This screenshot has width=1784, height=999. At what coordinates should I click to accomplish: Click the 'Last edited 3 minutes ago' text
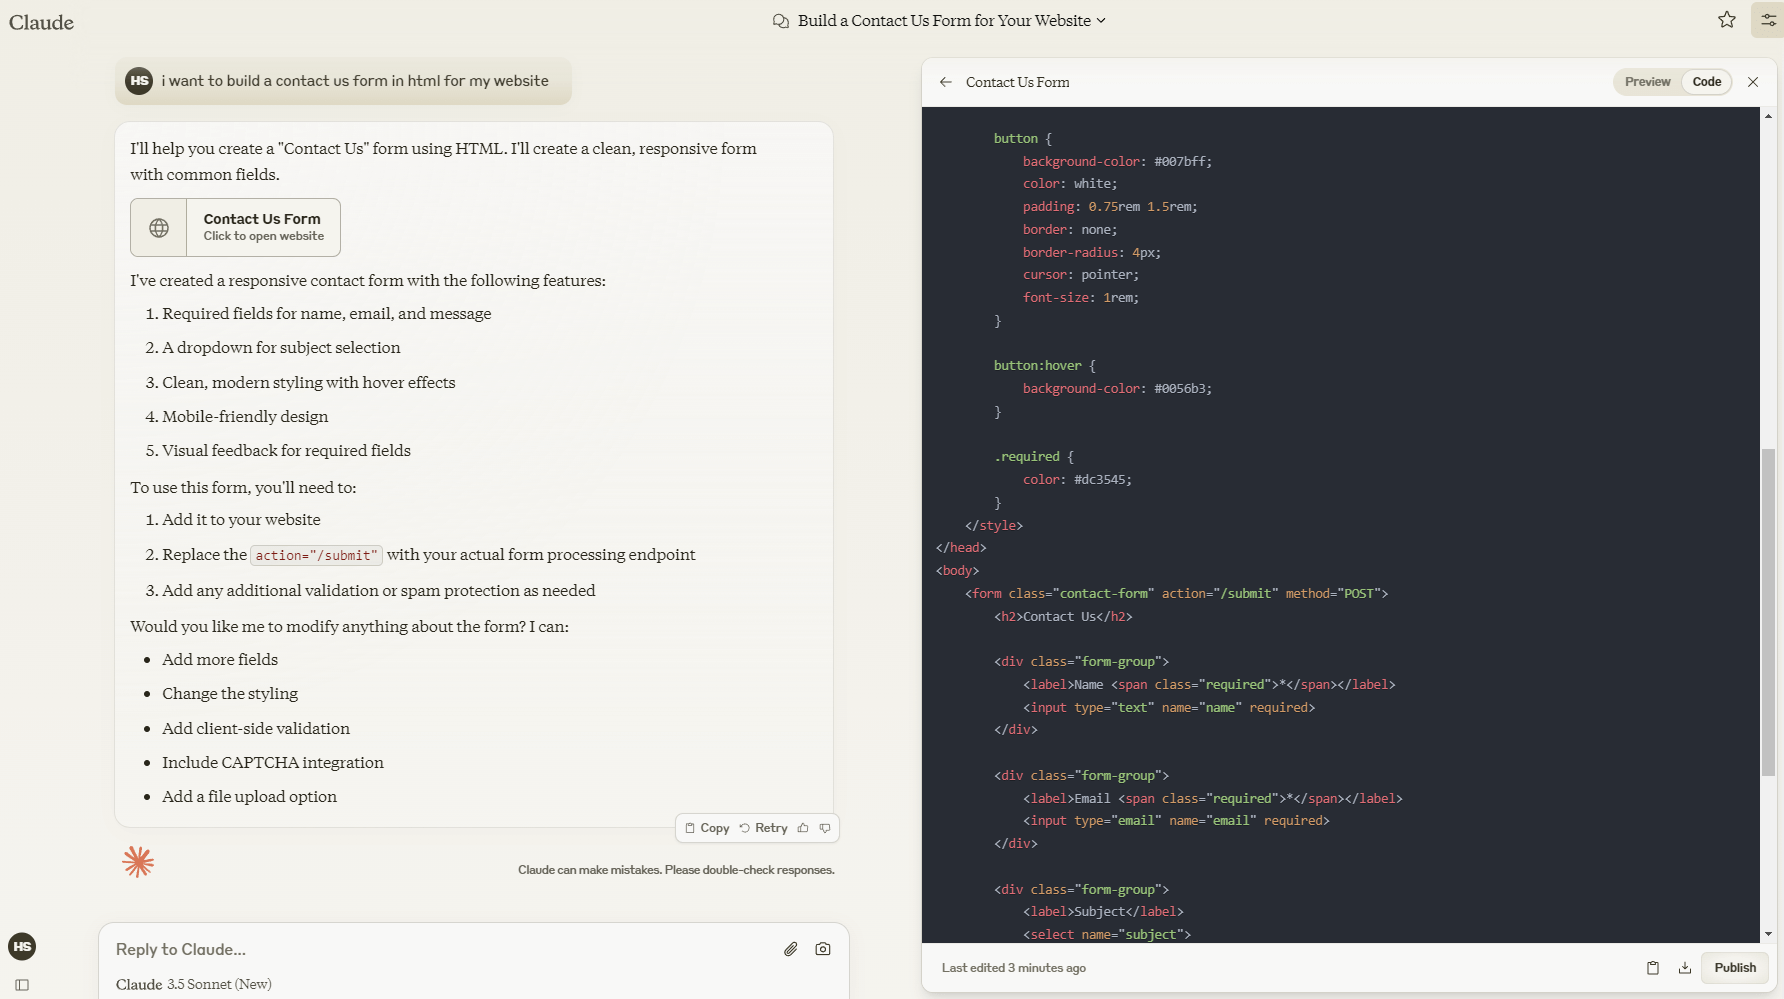coord(1013,968)
